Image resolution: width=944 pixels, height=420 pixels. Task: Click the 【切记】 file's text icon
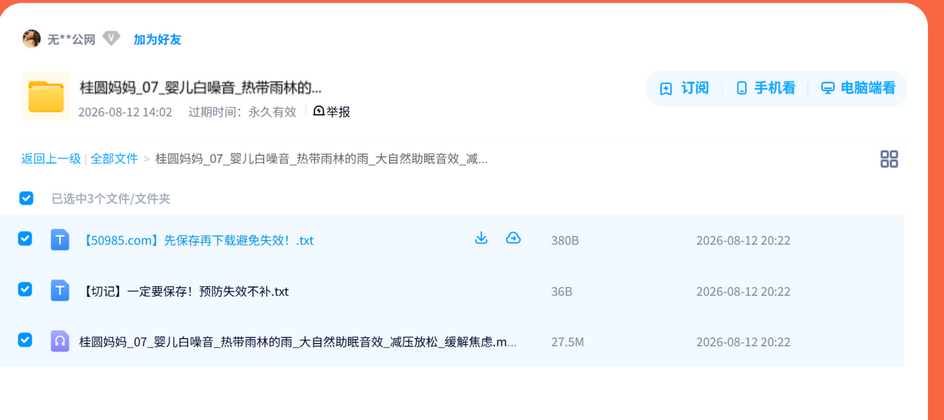coord(60,290)
